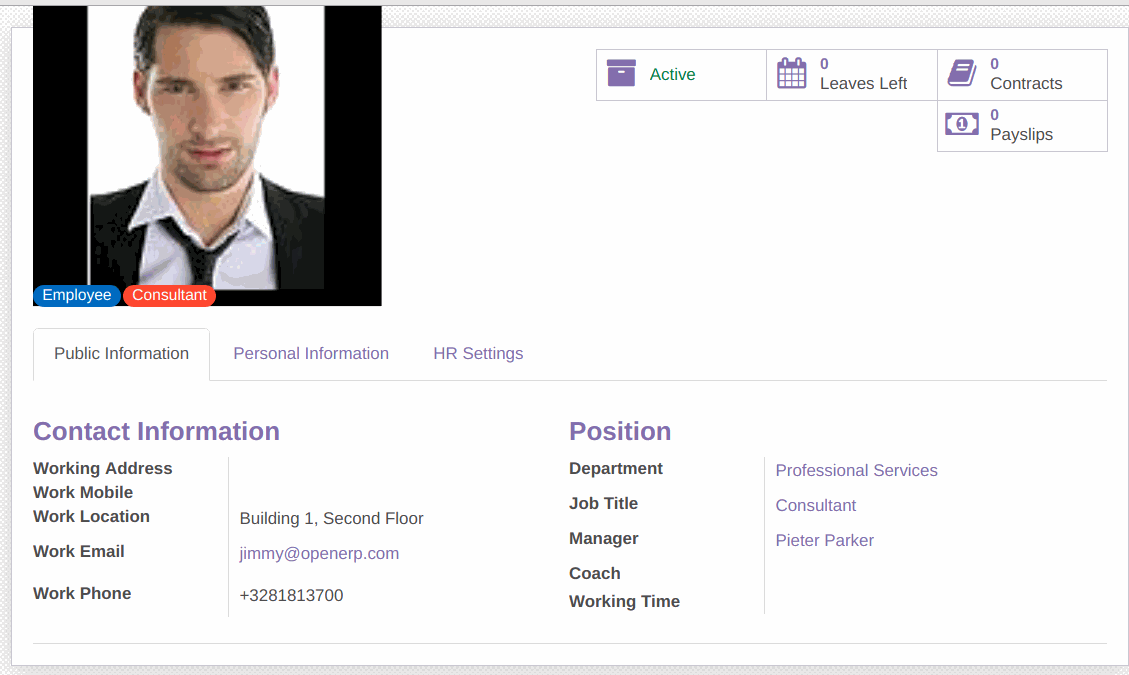This screenshot has height=675, width=1129.
Task: Open the Professional Services department link
Action: [856, 471]
